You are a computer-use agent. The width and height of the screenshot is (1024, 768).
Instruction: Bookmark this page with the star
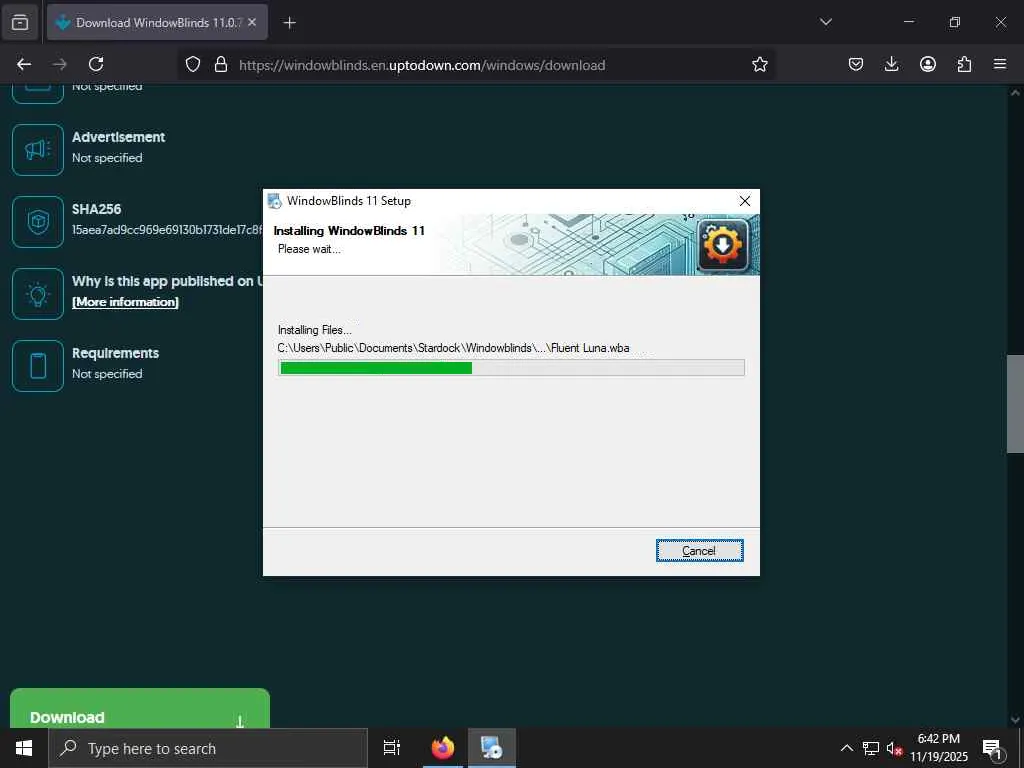click(x=760, y=64)
